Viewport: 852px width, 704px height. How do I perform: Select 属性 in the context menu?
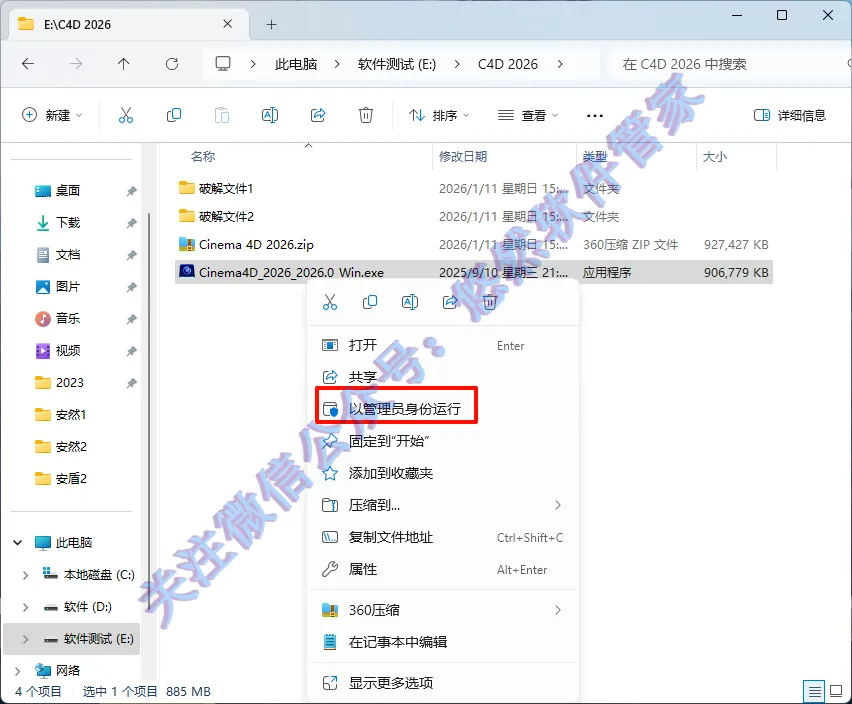click(443, 569)
